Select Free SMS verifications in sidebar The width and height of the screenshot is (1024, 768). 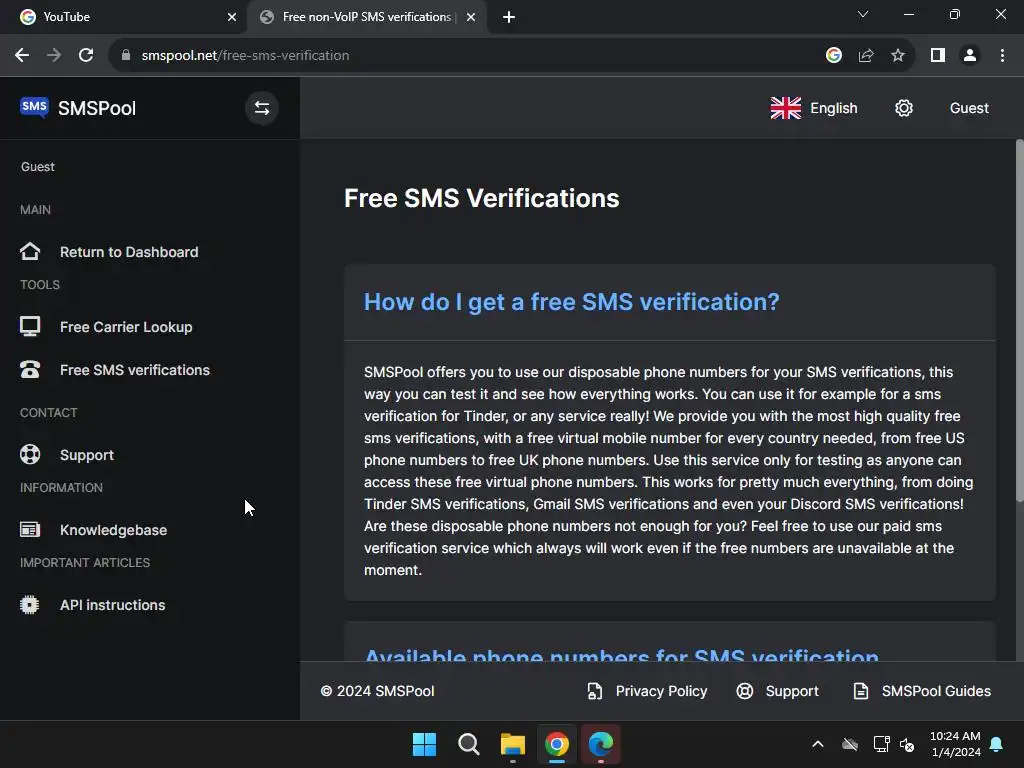pos(135,370)
